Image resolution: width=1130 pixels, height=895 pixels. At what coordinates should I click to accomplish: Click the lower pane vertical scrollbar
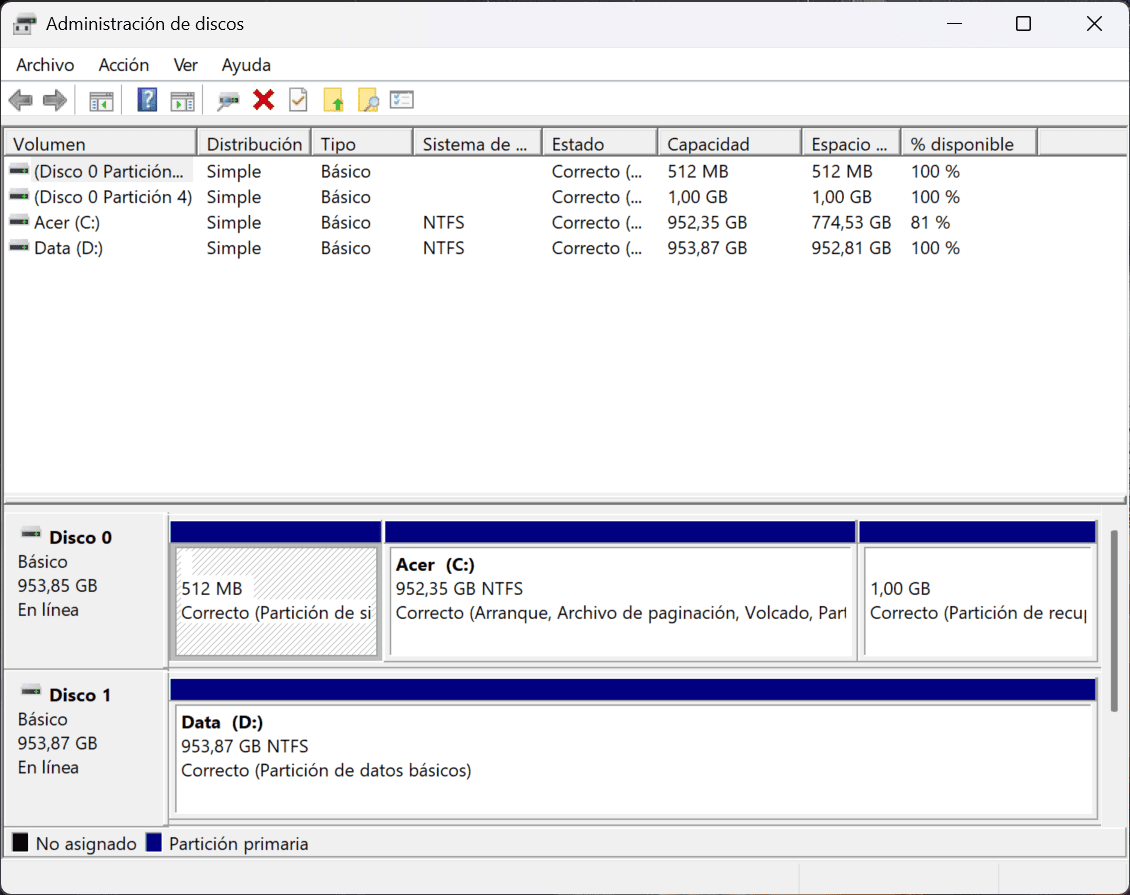click(1115, 620)
